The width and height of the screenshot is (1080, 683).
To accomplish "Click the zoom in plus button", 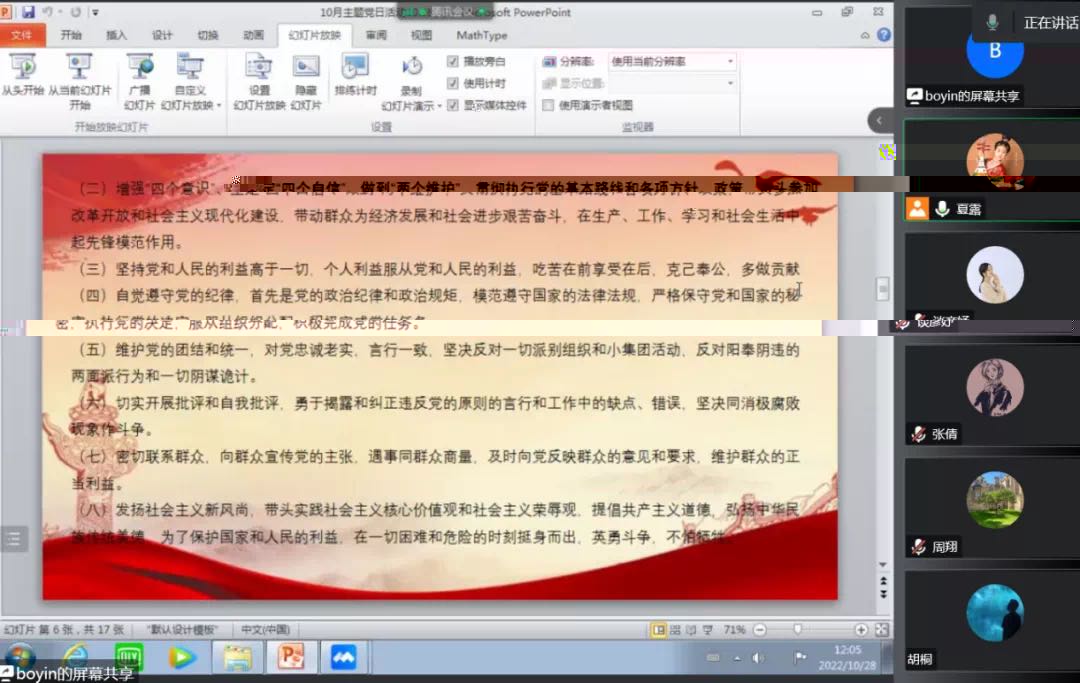I will (861, 629).
